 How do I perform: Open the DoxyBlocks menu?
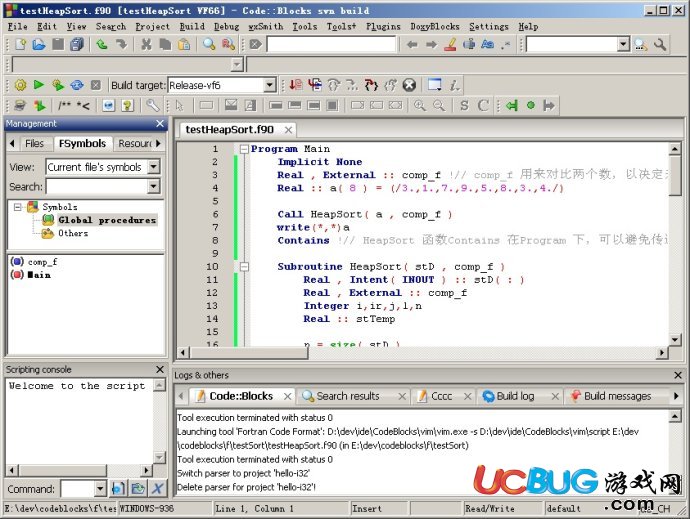point(435,27)
